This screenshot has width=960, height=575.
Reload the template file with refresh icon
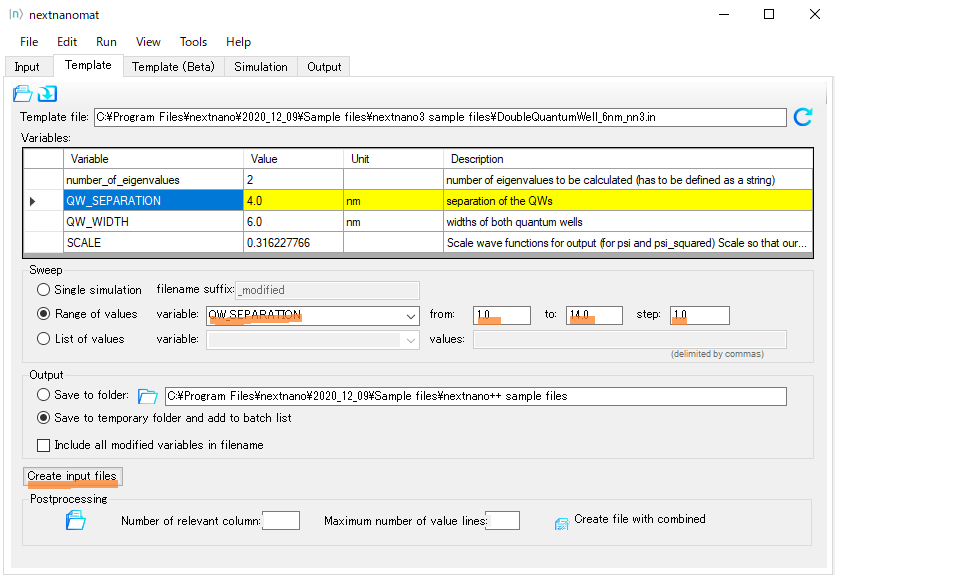click(802, 117)
